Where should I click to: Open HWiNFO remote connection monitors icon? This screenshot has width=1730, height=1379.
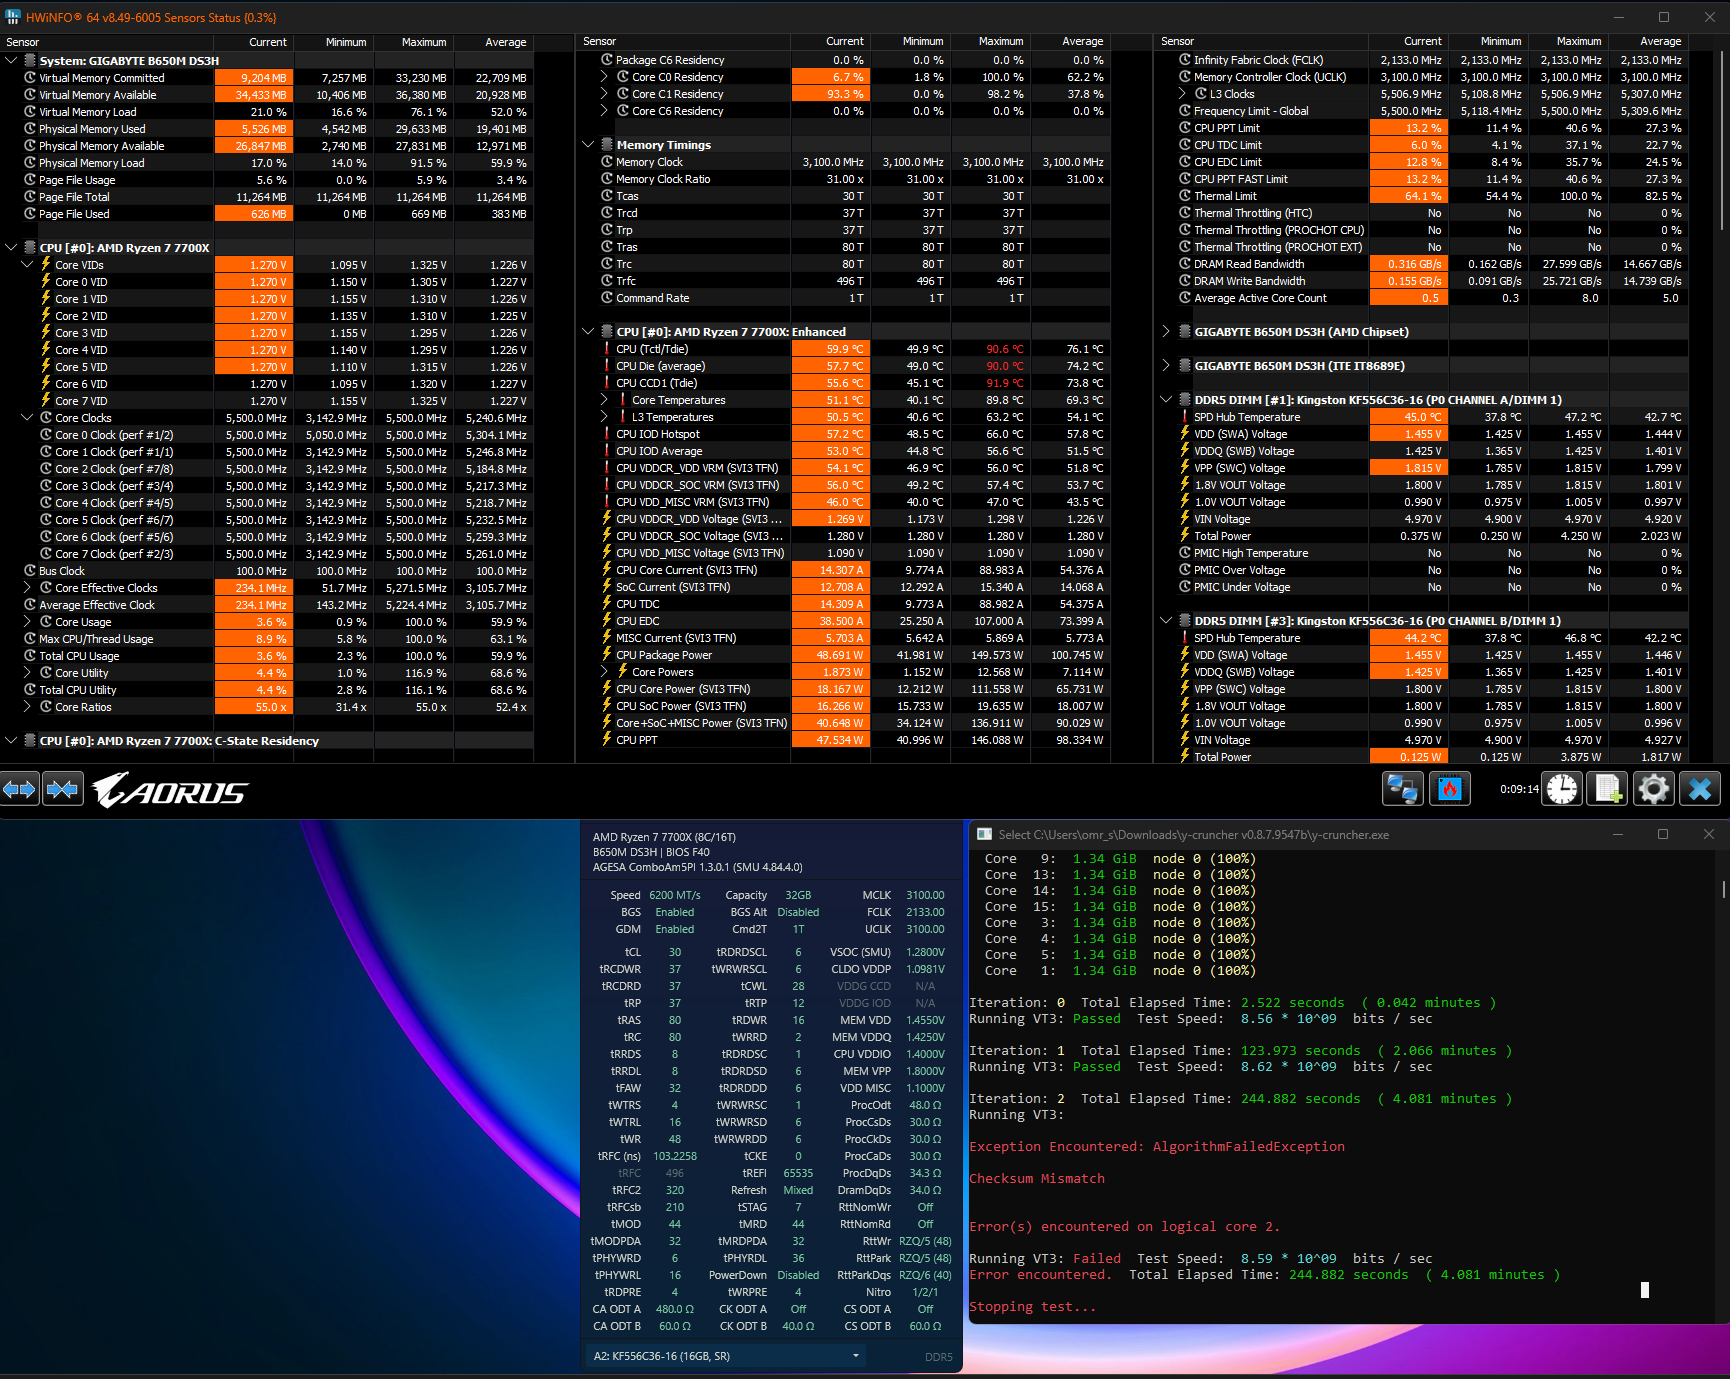(x=1402, y=790)
